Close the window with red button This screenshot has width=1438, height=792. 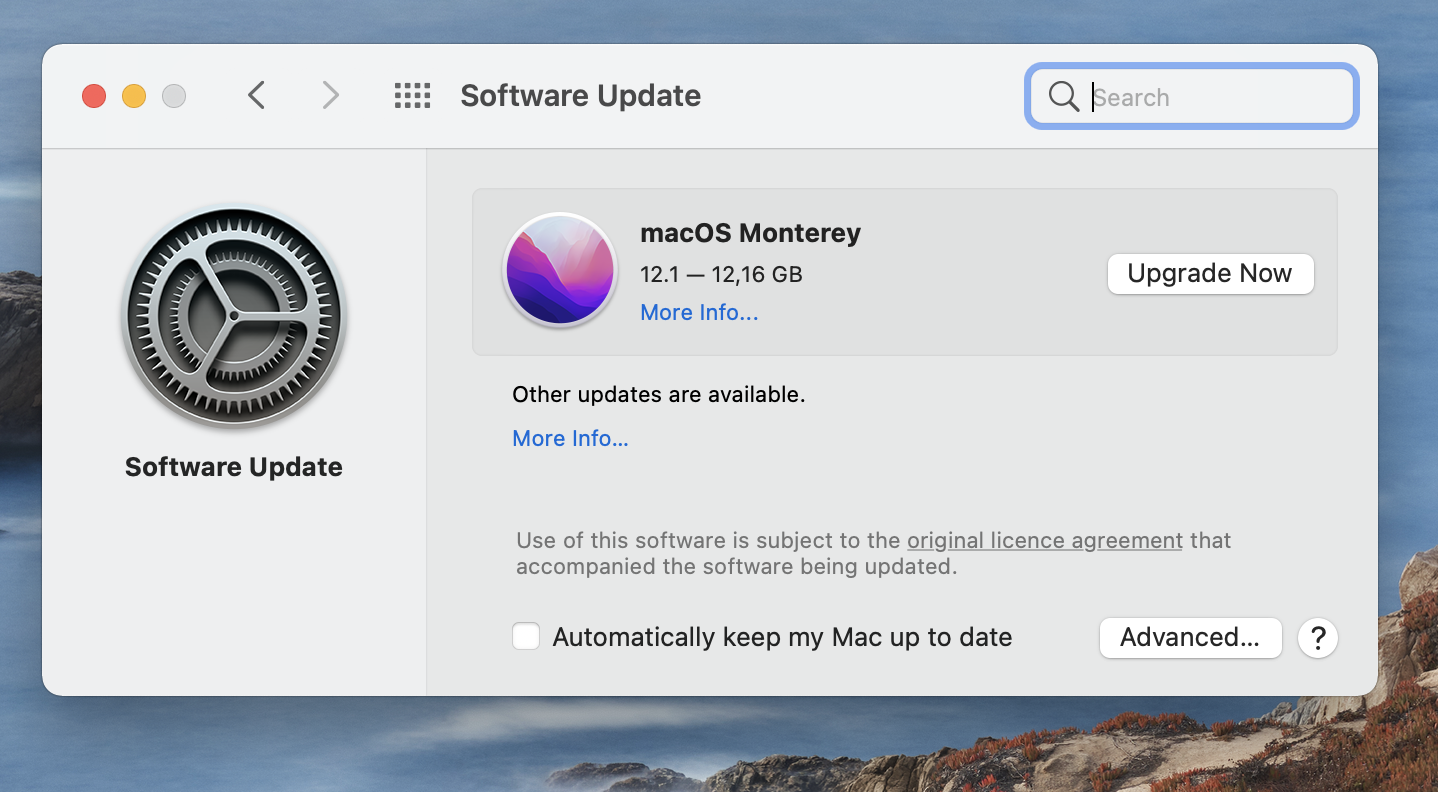tap(94, 96)
